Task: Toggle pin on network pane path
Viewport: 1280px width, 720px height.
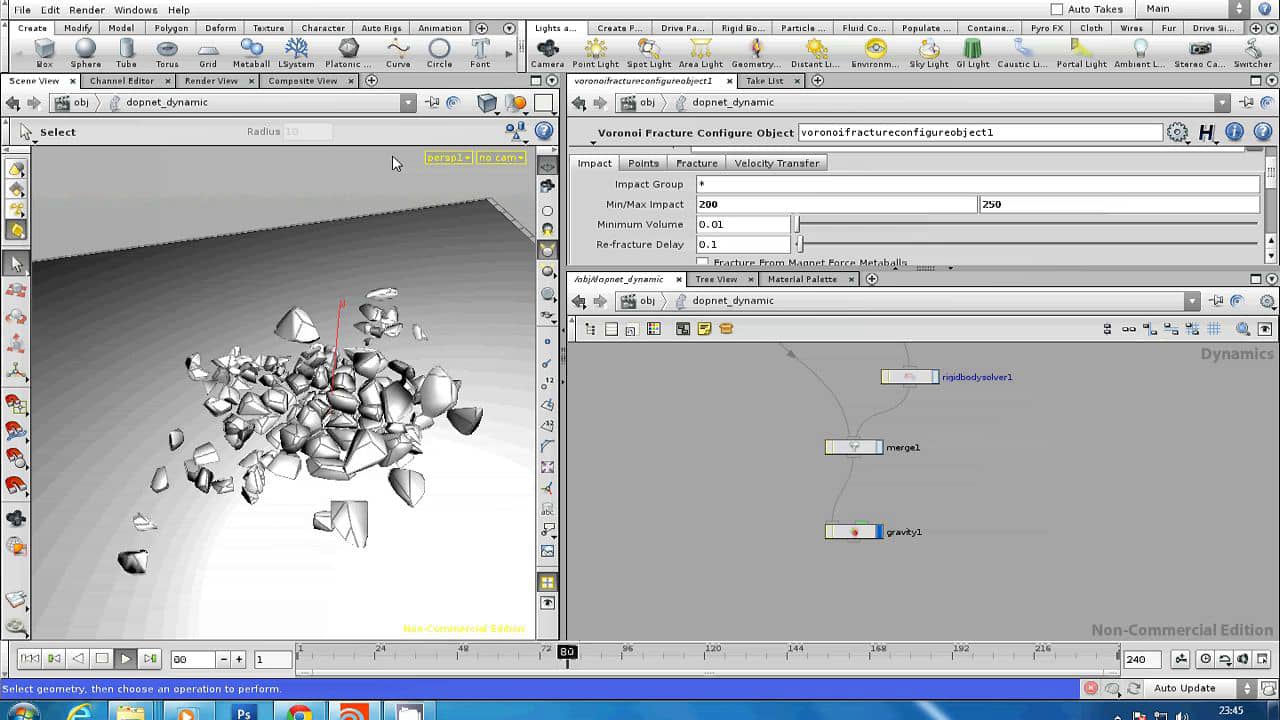Action: (1217, 300)
